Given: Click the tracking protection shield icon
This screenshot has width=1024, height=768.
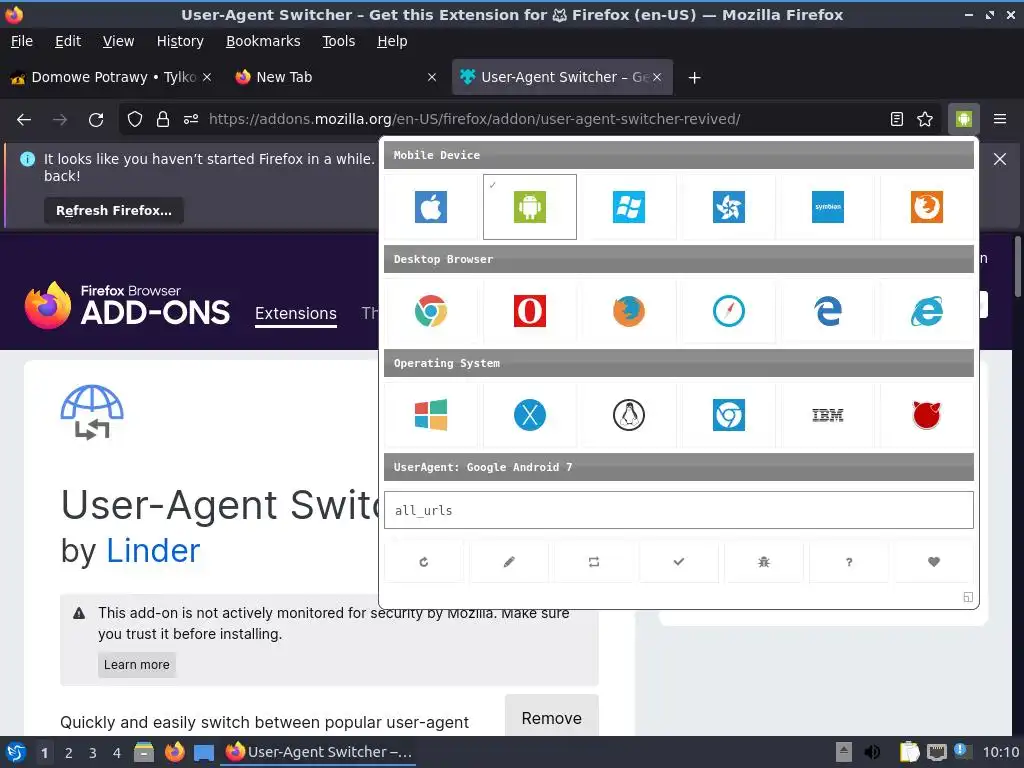Looking at the screenshot, I should [x=135, y=119].
